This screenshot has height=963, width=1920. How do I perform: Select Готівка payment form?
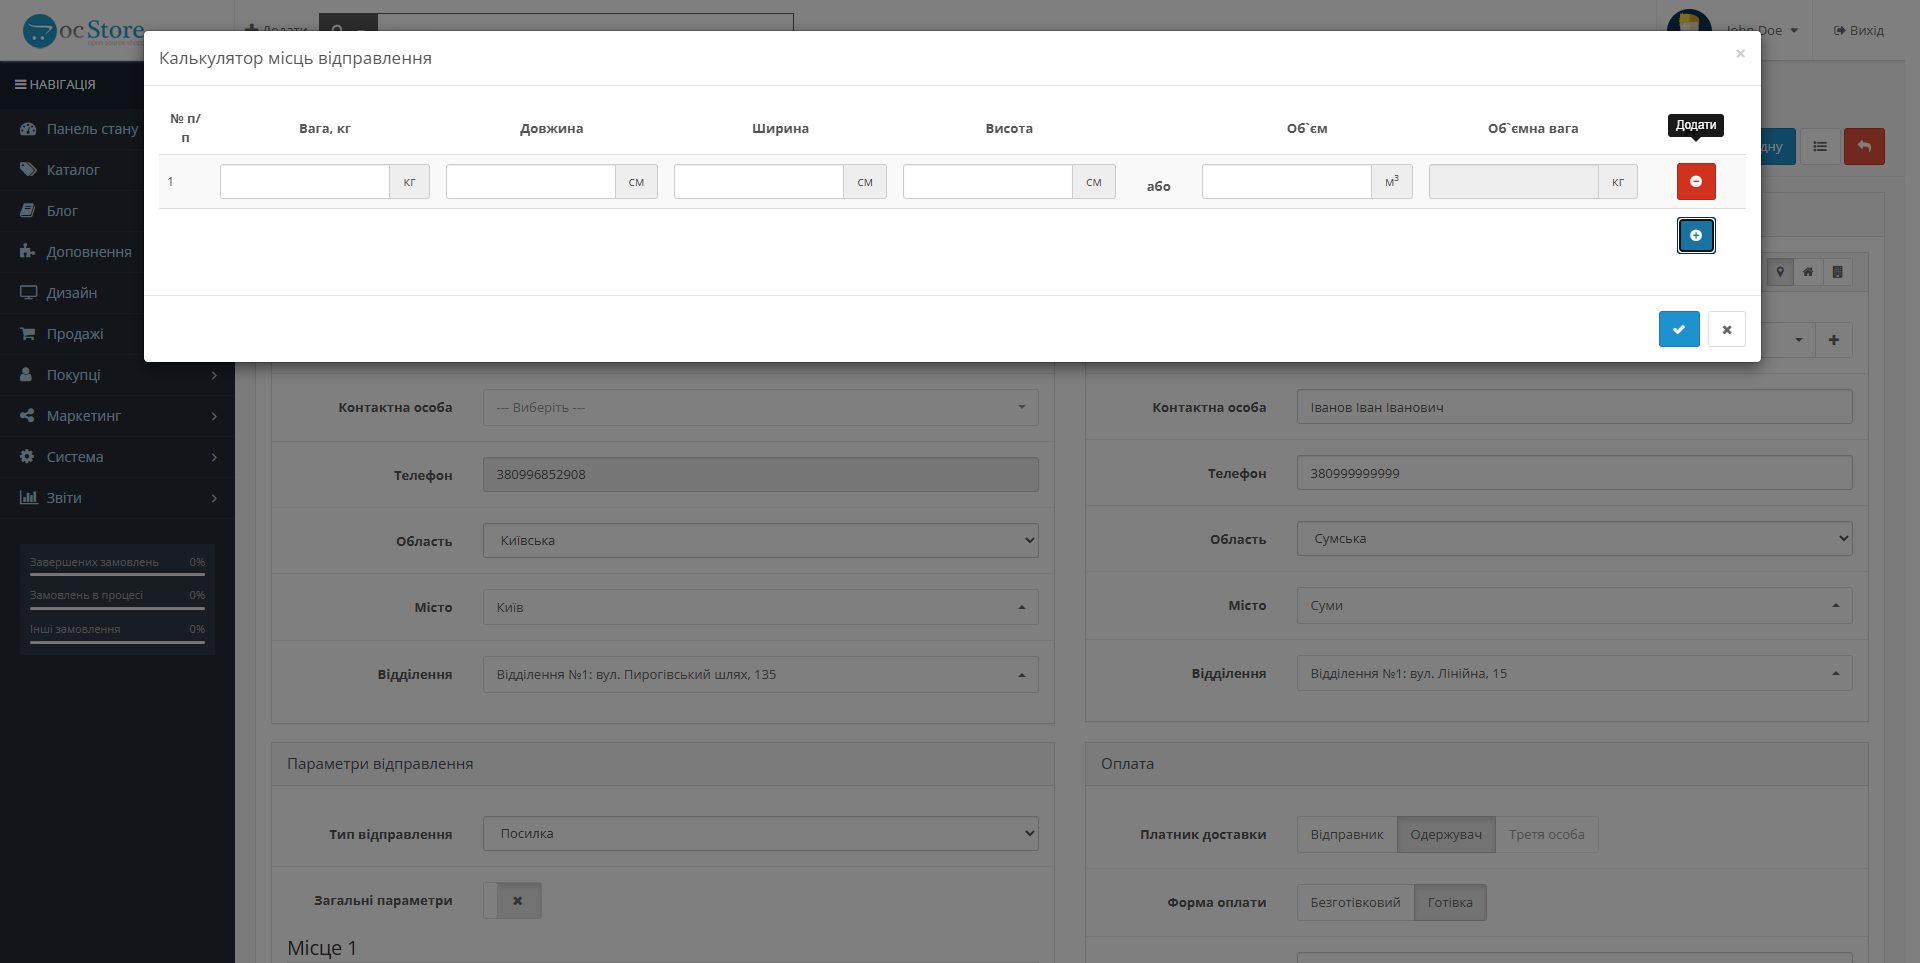[1450, 903]
